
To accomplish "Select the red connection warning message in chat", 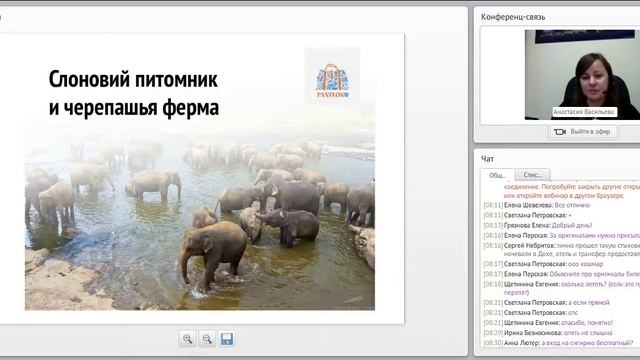I will click(572, 191).
